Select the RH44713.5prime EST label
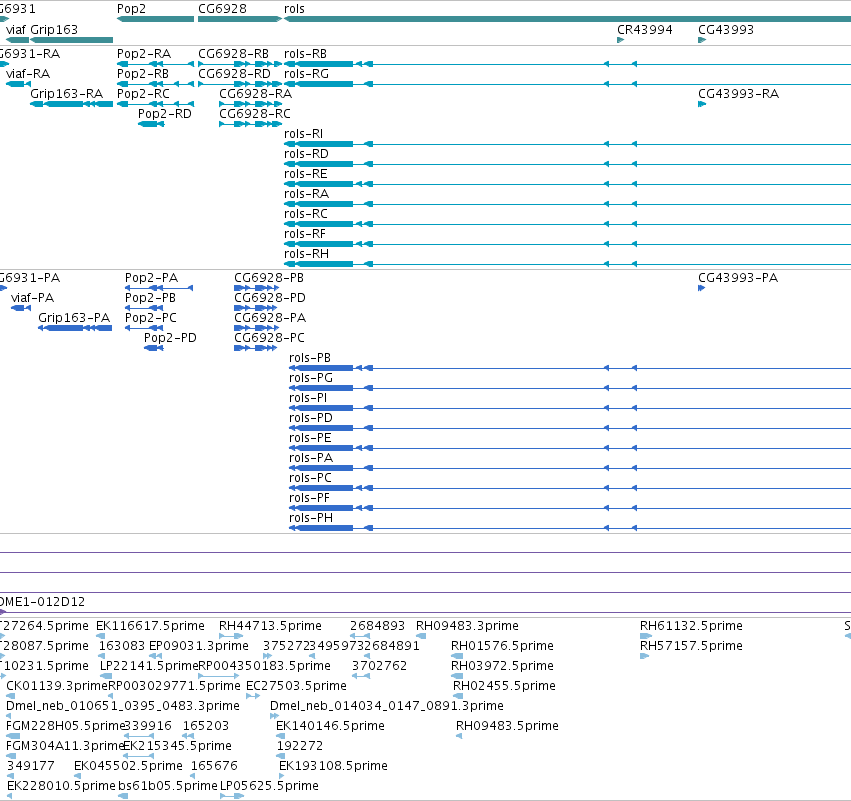The height and width of the screenshot is (801, 851). [x=270, y=626]
